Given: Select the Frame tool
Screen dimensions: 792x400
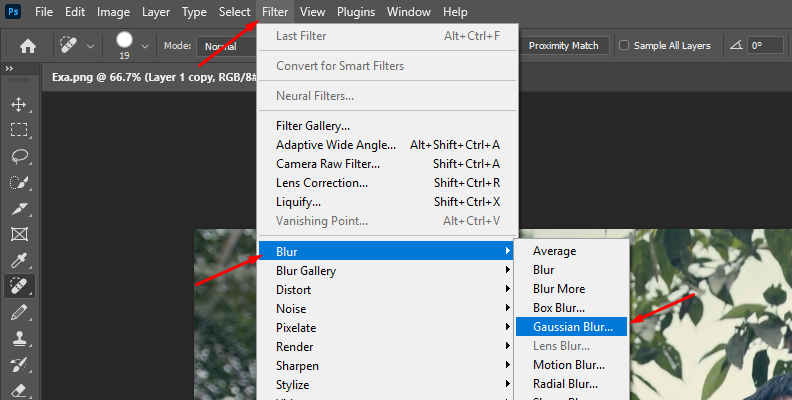Looking at the screenshot, I should click(x=19, y=234).
